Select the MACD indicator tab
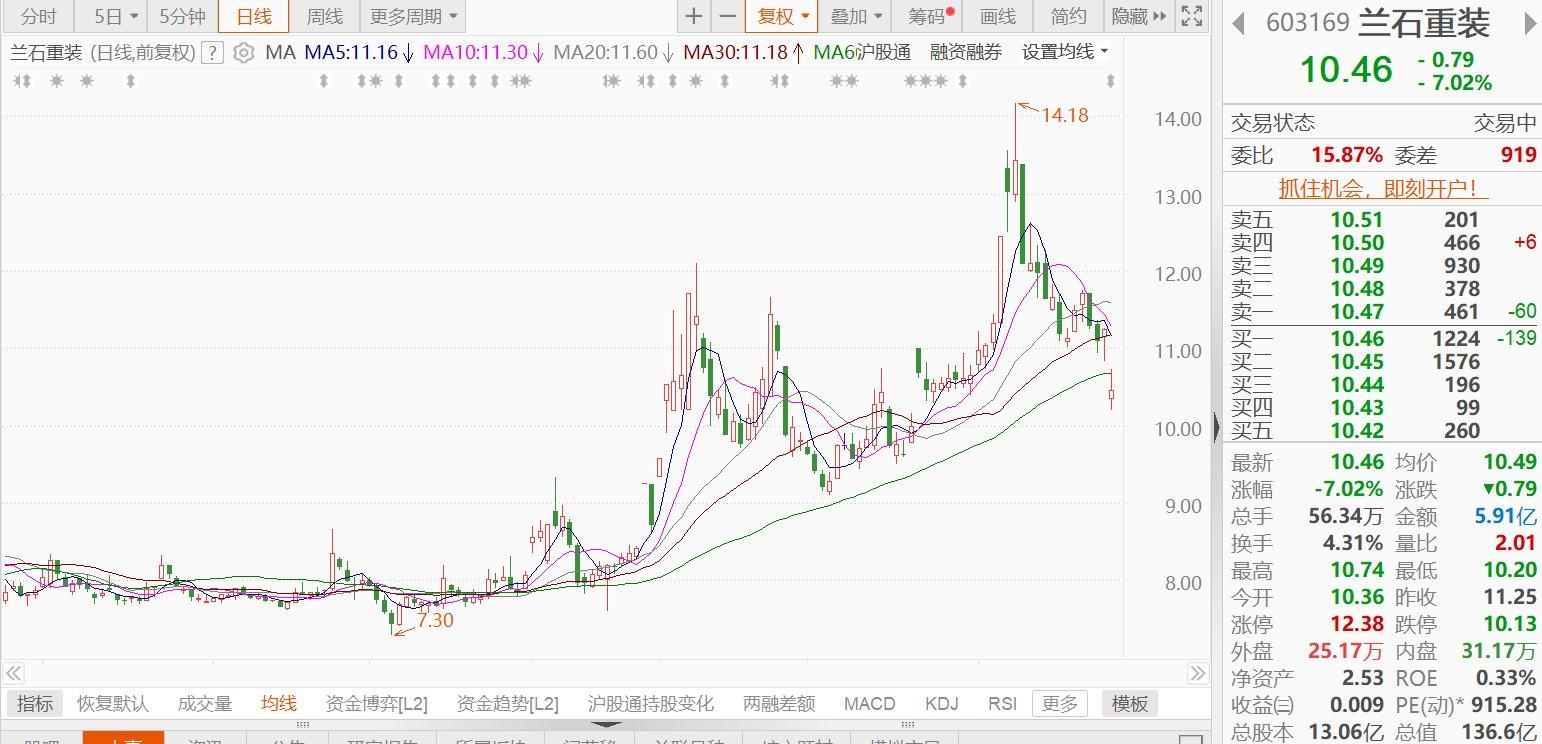 [x=868, y=703]
